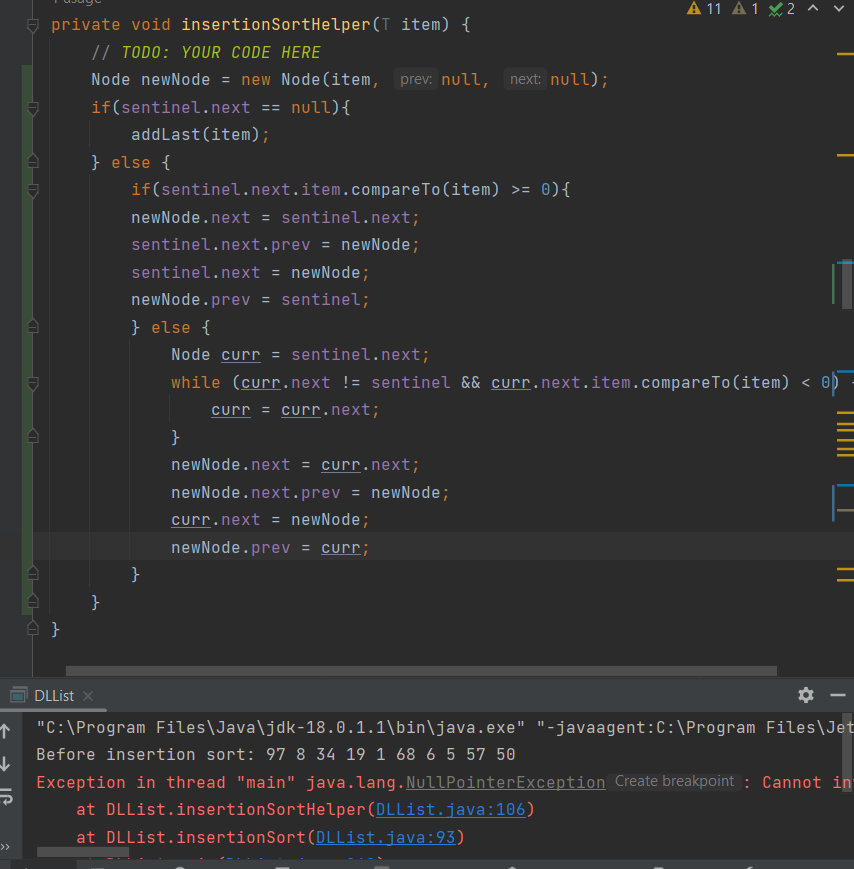854x869 pixels.
Task: Open Run panel settings gear
Action: click(806, 695)
